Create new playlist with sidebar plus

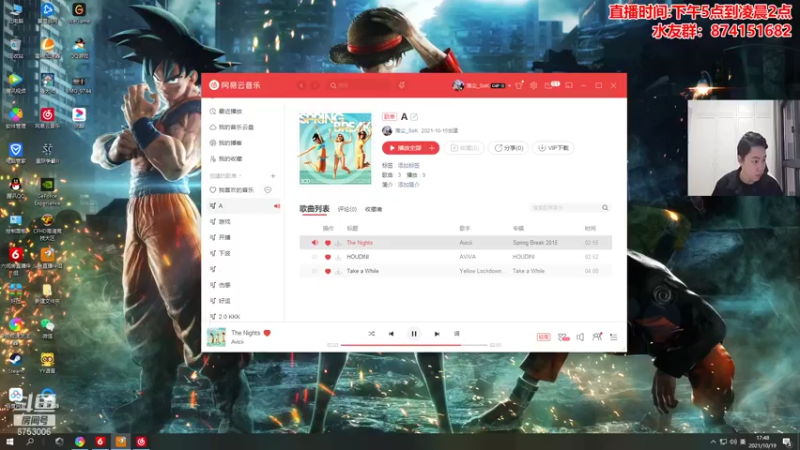pyautogui.click(x=273, y=176)
